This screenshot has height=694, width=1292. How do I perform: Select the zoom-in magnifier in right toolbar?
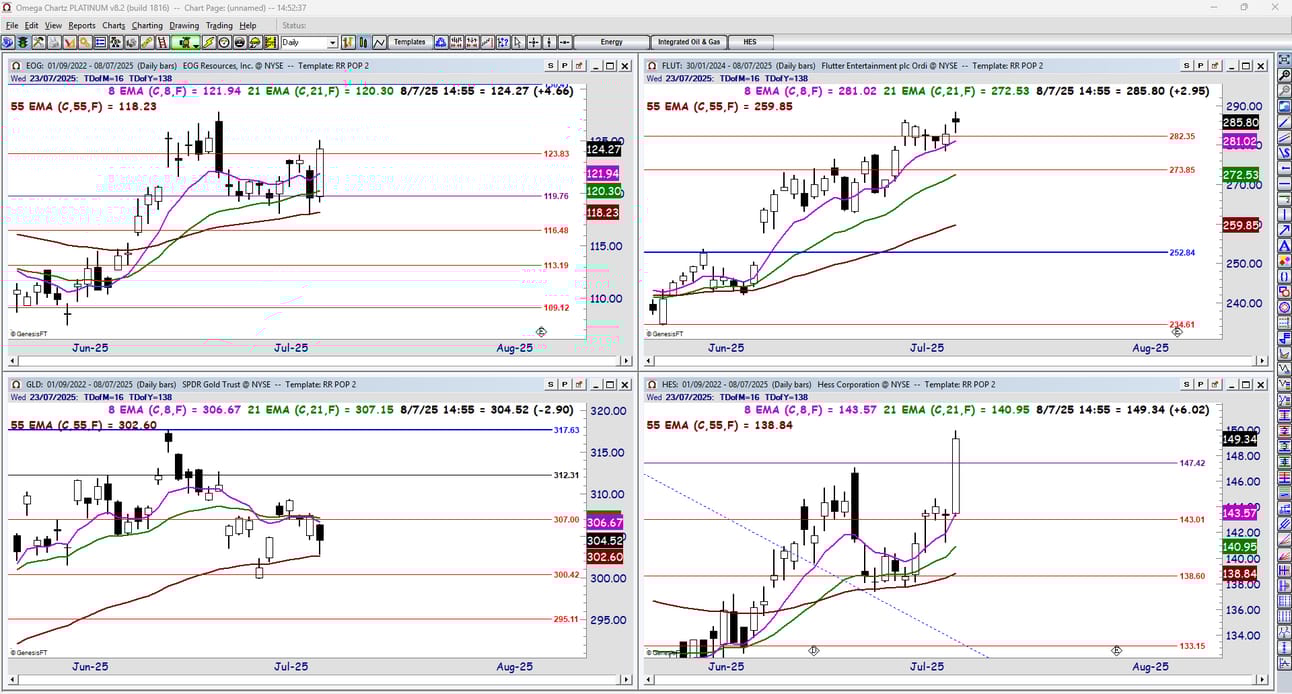click(1284, 74)
